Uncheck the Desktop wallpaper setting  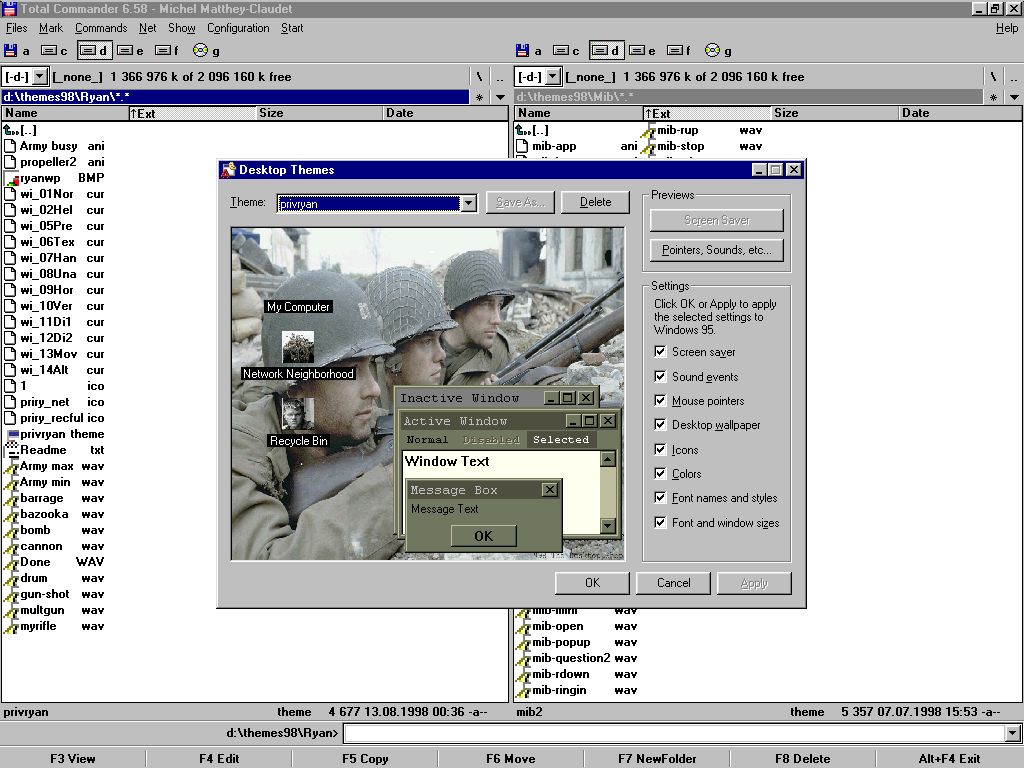click(660, 425)
